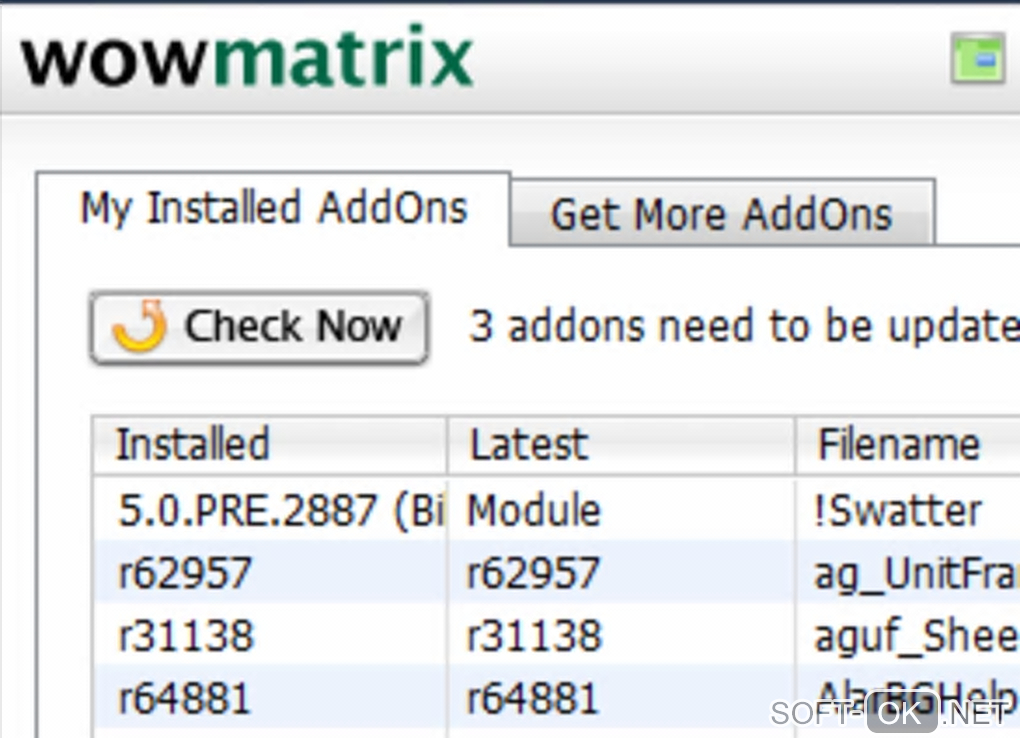Click installed r31138 cell

click(270, 635)
